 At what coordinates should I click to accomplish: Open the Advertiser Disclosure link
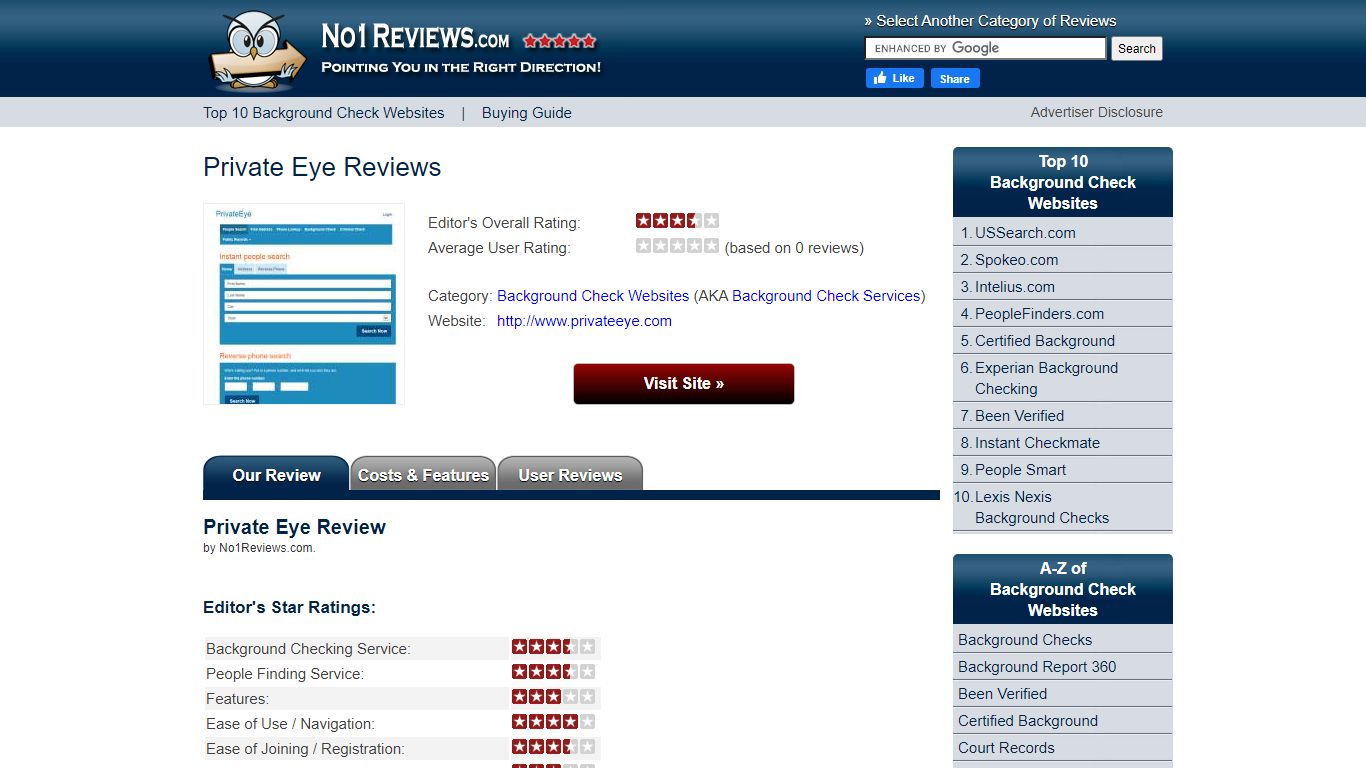tap(1097, 112)
